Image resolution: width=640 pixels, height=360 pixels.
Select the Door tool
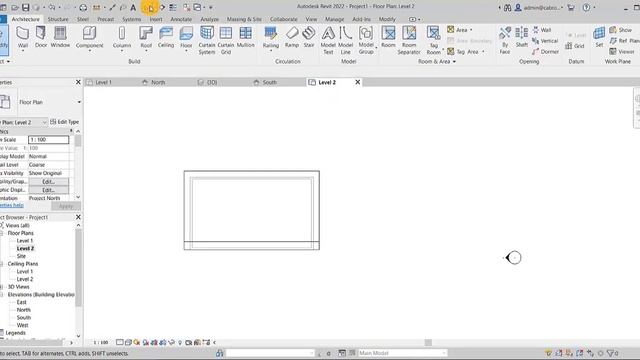[41, 37]
